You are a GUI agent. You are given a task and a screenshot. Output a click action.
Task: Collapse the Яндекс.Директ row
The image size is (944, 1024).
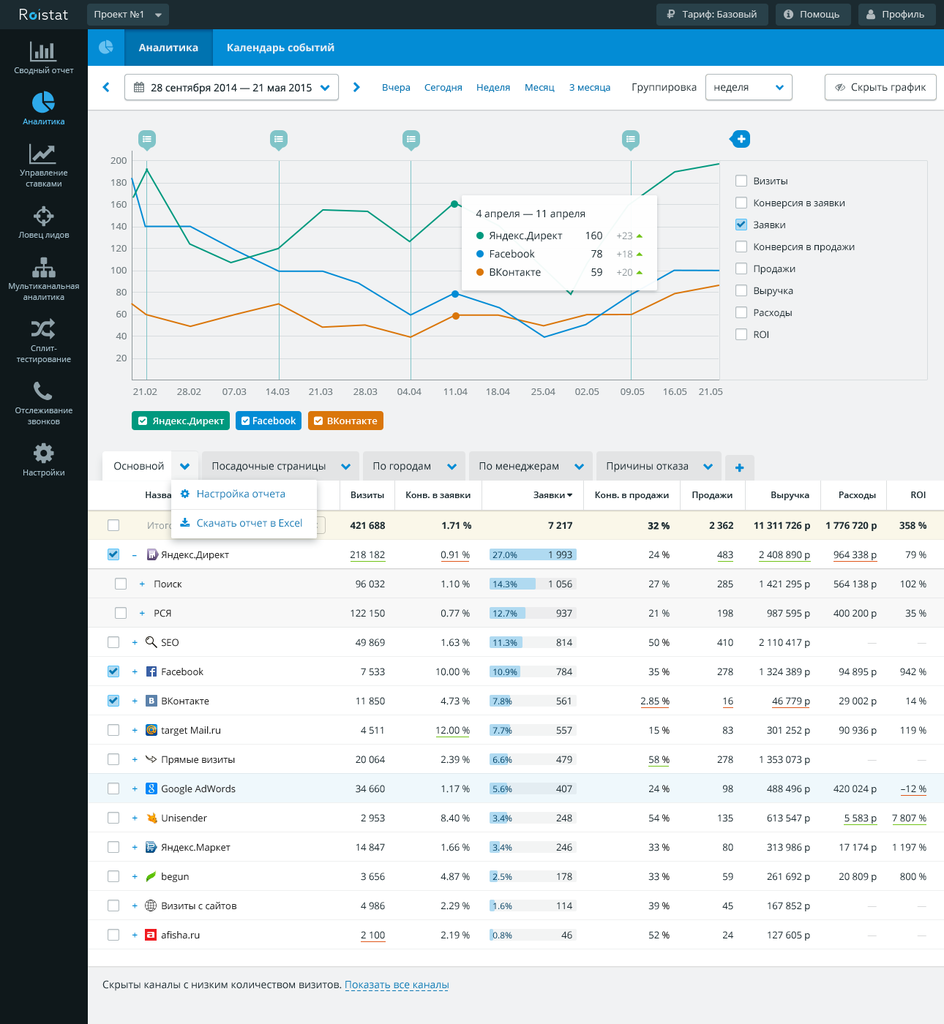pyautogui.click(x=134, y=555)
